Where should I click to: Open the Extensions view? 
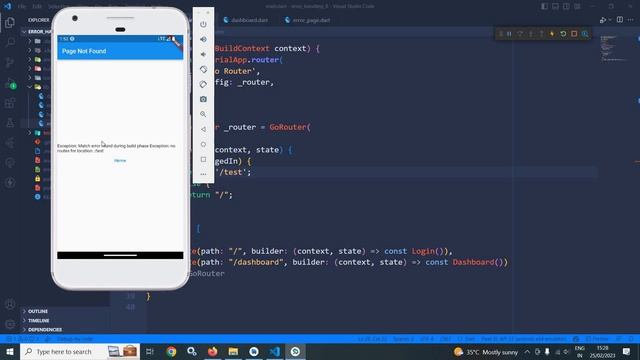pos(10,102)
